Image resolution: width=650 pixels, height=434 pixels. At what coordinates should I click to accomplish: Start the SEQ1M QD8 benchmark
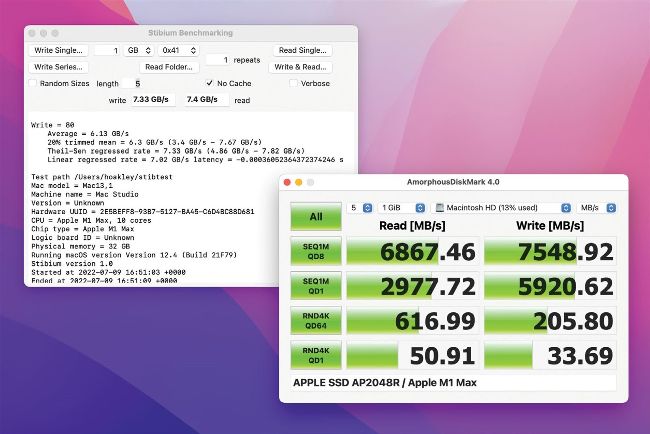pyautogui.click(x=315, y=252)
